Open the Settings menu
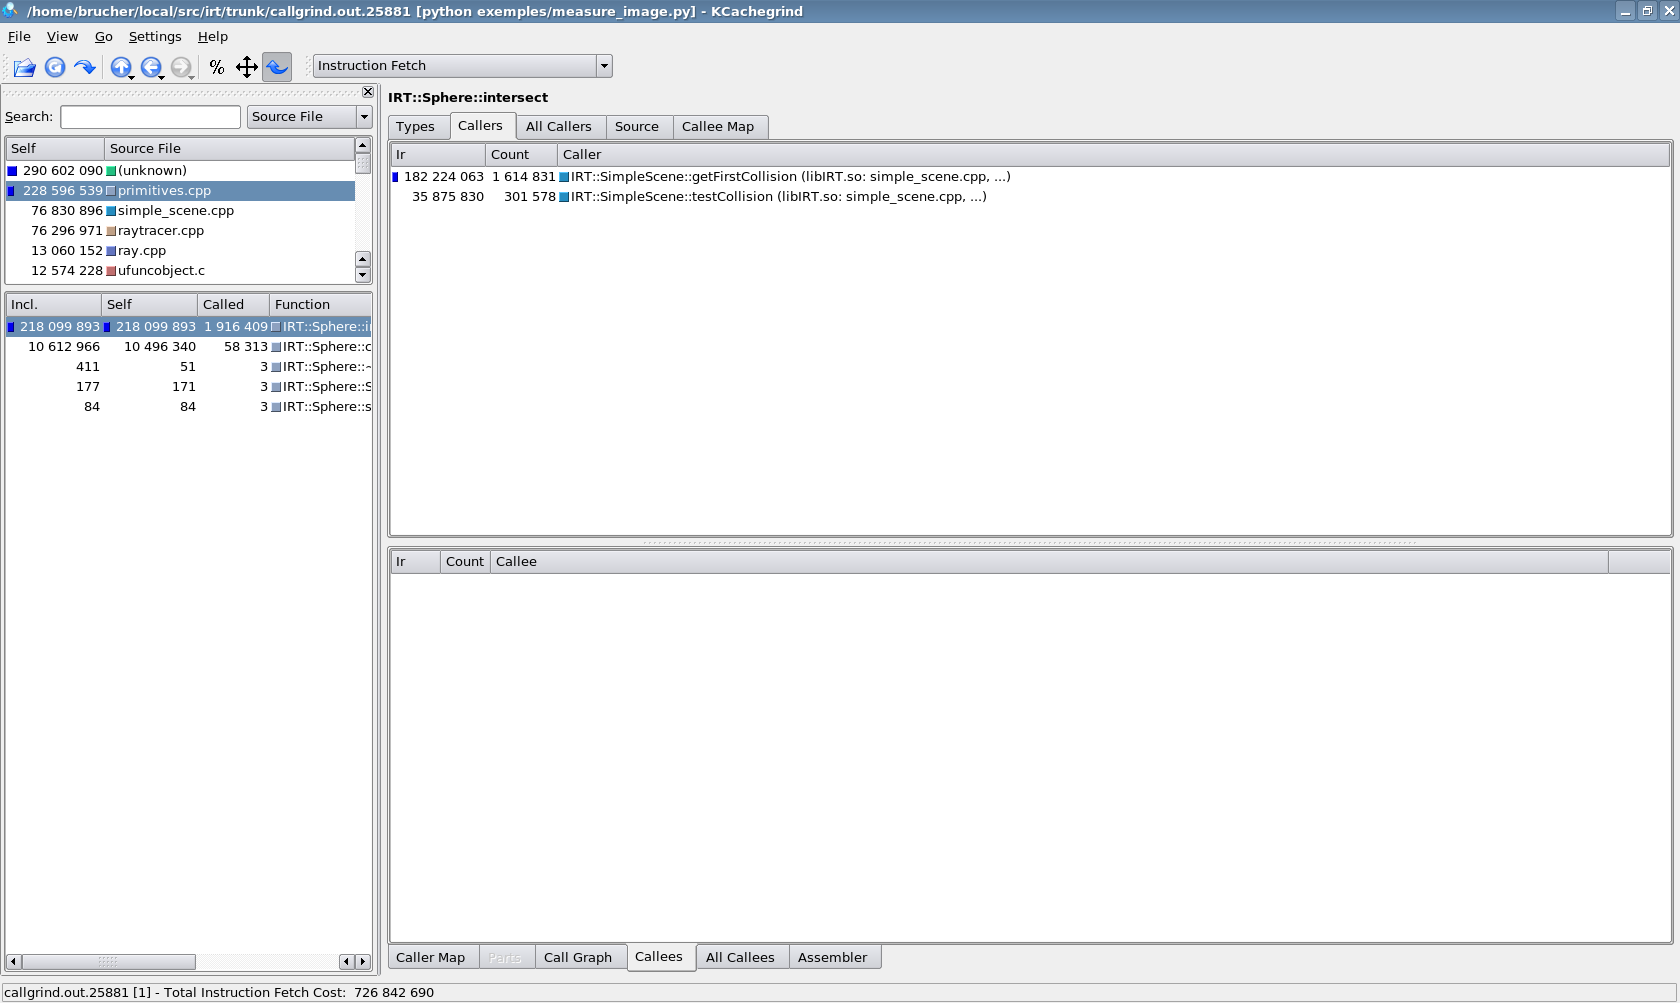 155,37
